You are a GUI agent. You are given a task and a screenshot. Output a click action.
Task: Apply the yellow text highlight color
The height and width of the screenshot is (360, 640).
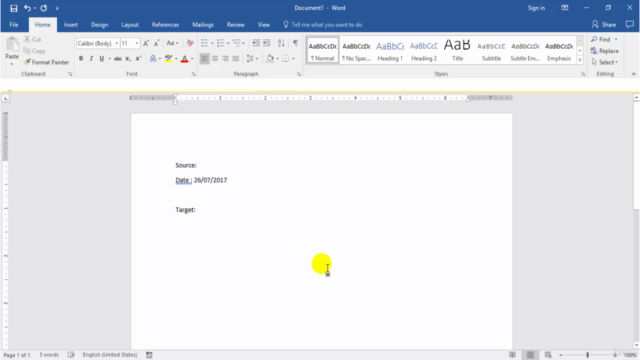[168, 58]
